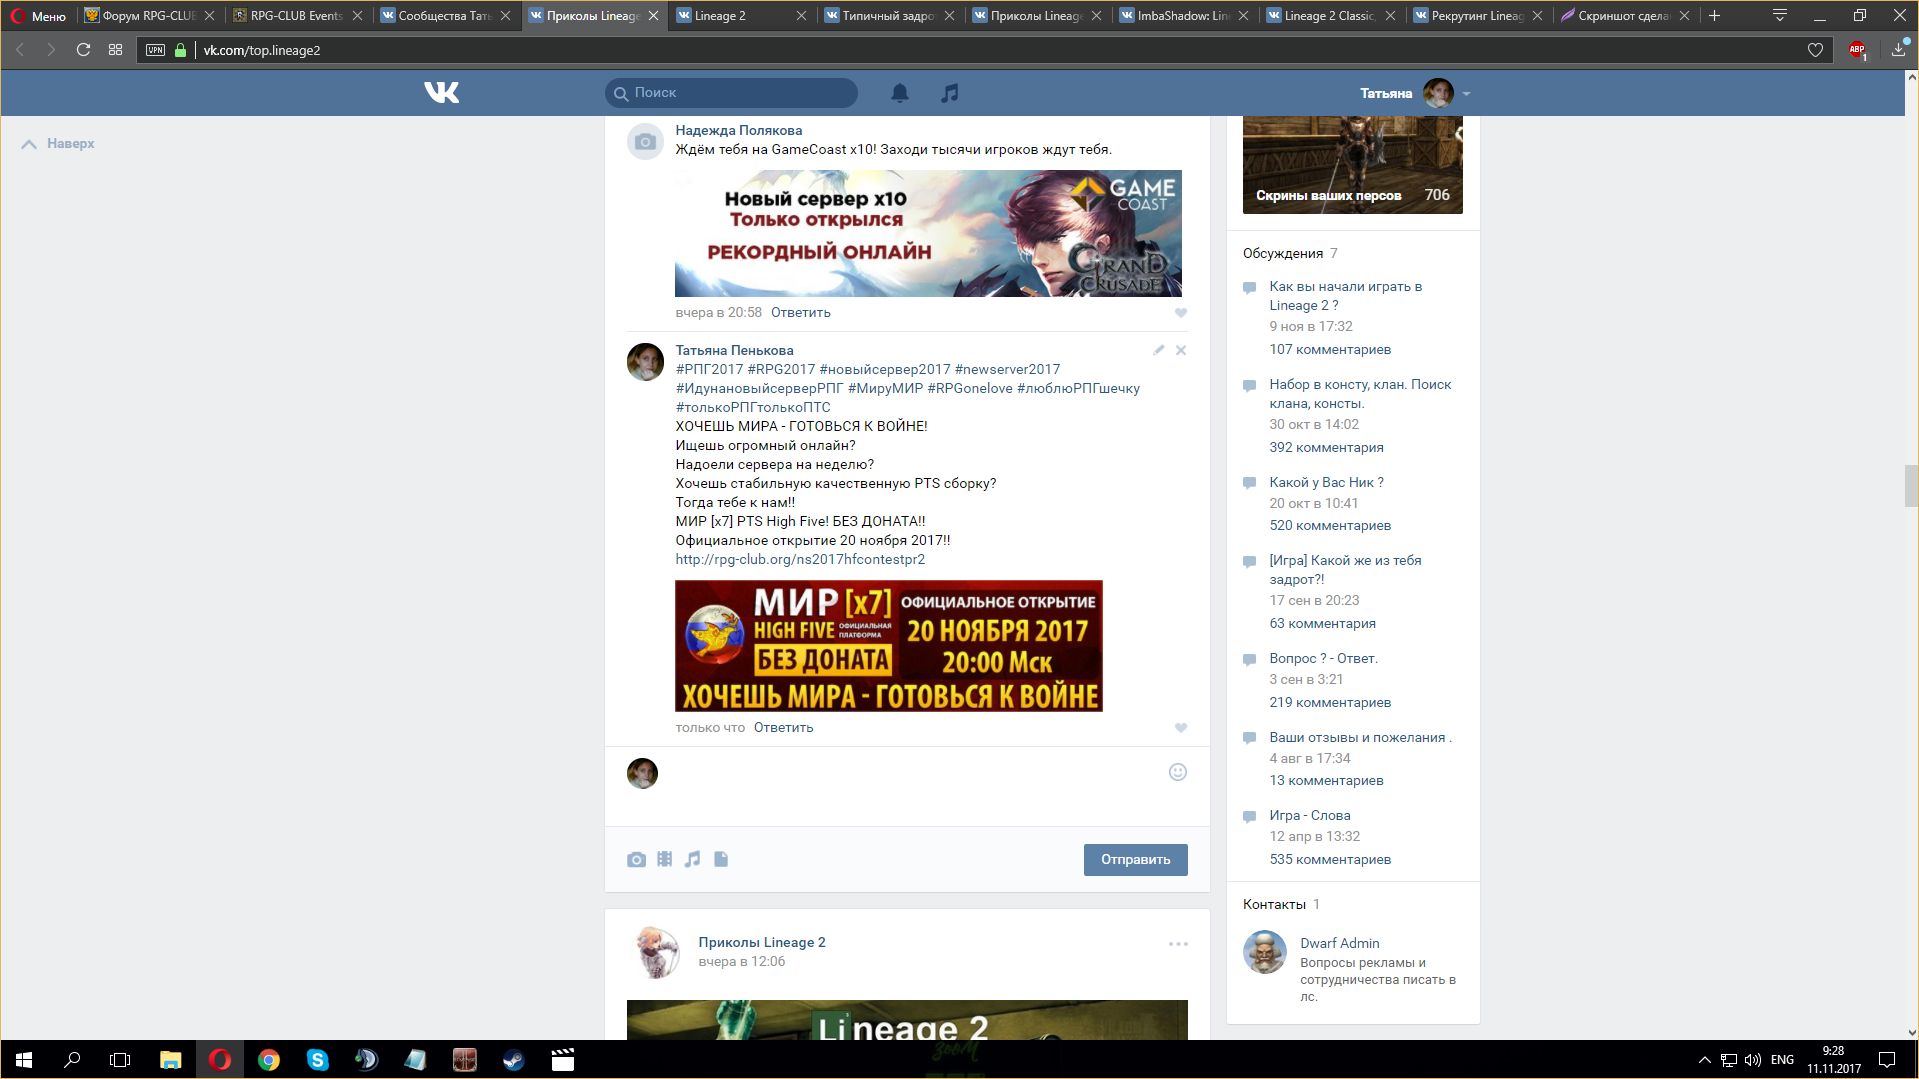This screenshot has height=1079, width=1919.
Task: Switch to ImbaShadow tab
Action: 1183,16
